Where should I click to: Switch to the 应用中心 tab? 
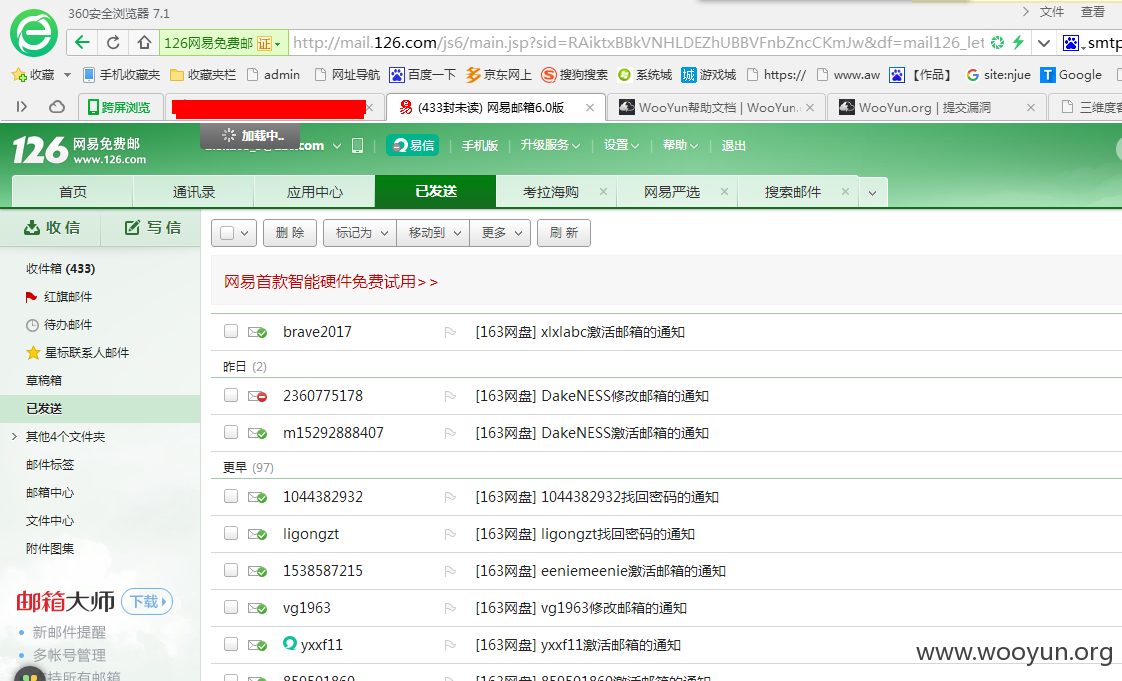(x=315, y=192)
